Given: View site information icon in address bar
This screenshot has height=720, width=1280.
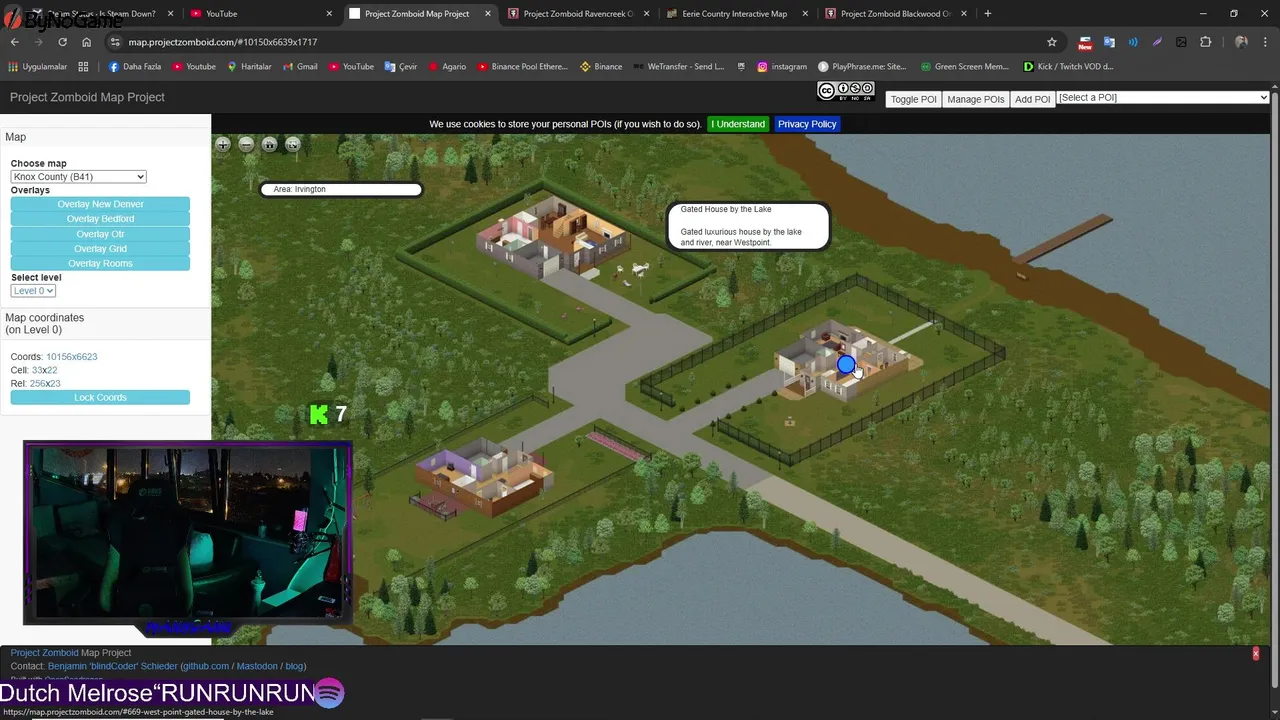Looking at the screenshot, I should (x=115, y=42).
